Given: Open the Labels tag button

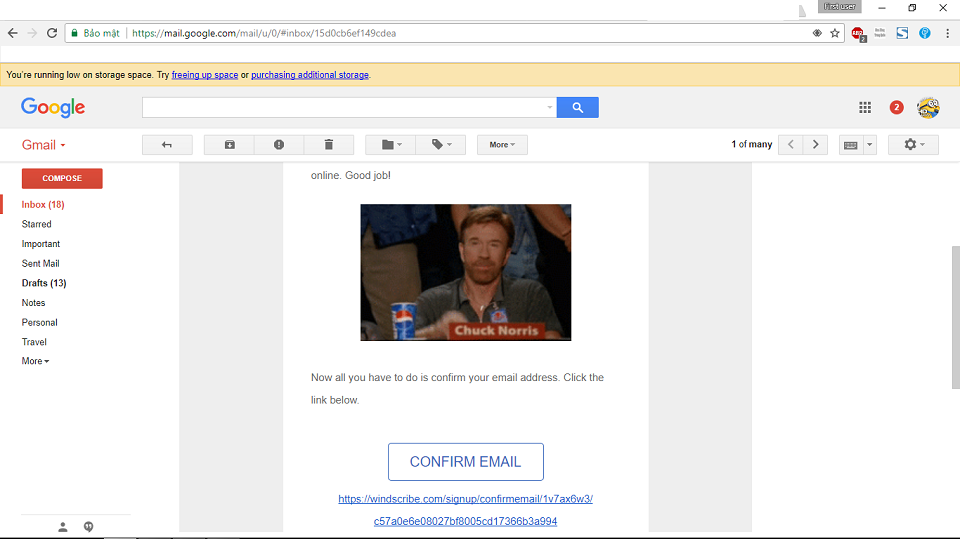Looking at the screenshot, I should [x=441, y=145].
